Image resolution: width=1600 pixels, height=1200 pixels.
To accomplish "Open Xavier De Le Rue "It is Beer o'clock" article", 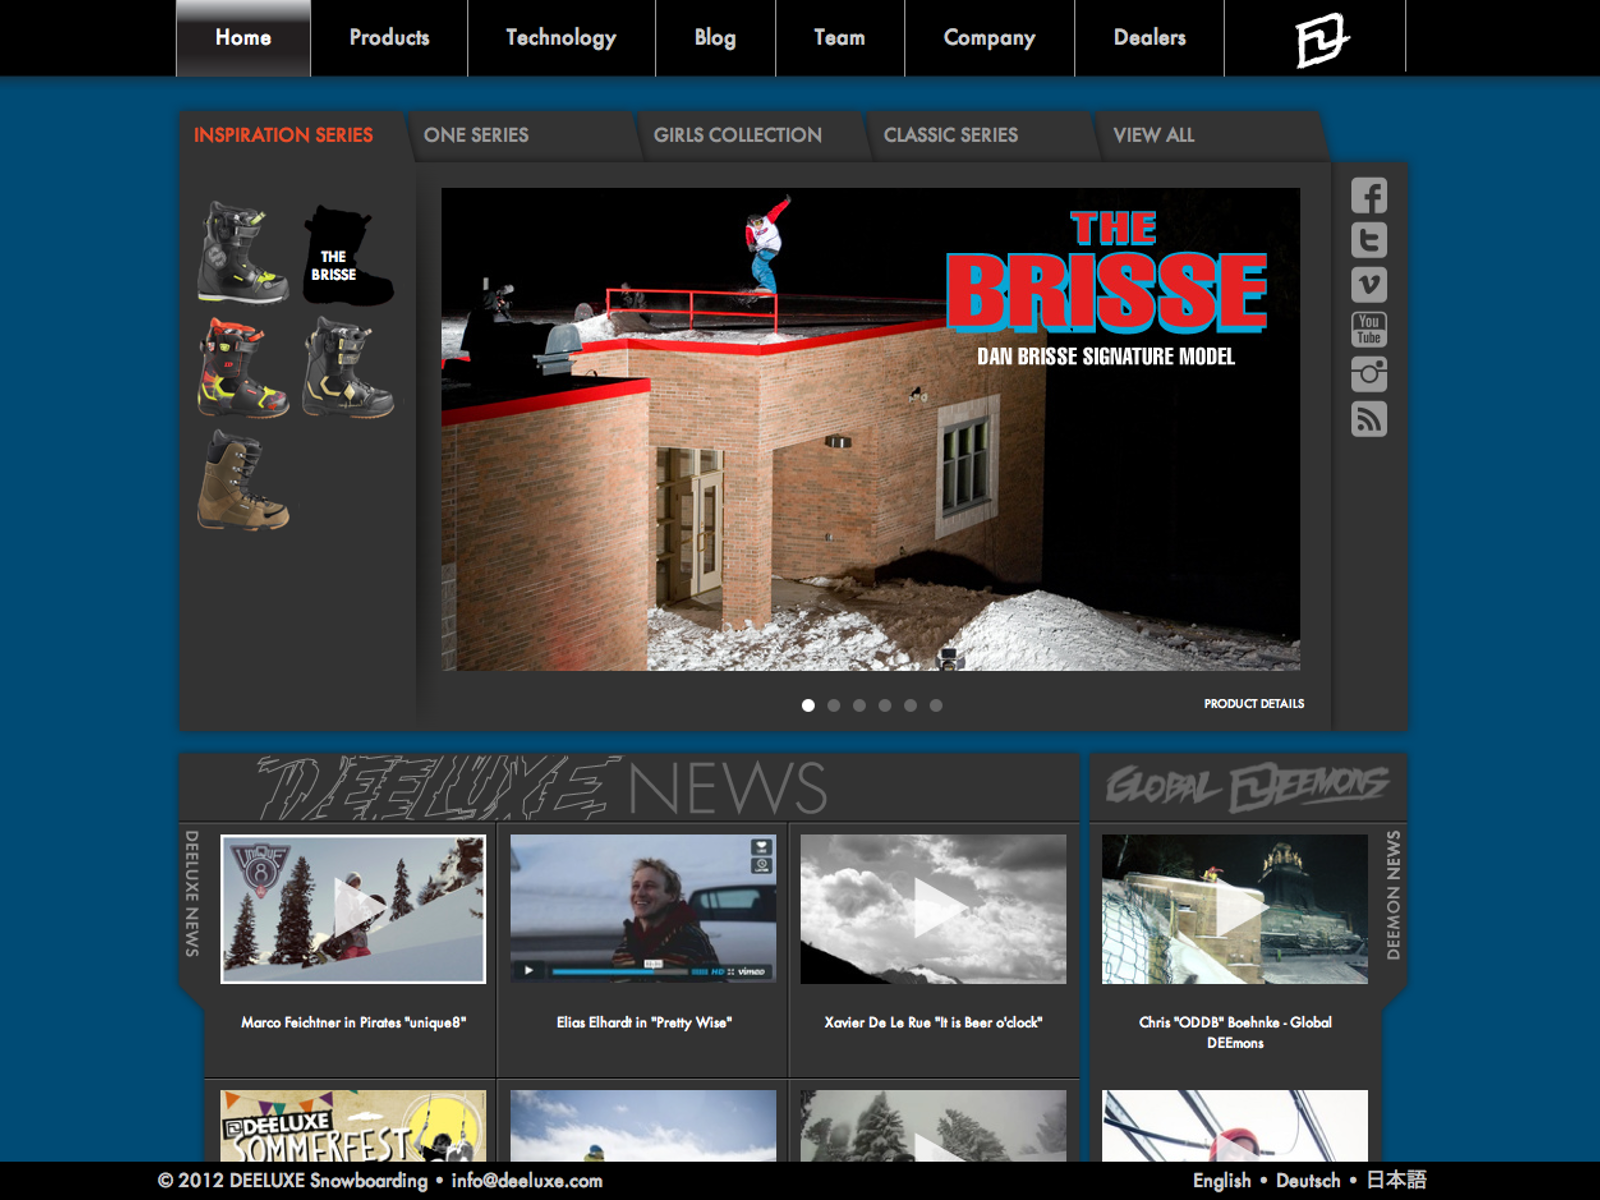I will [933, 1022].
